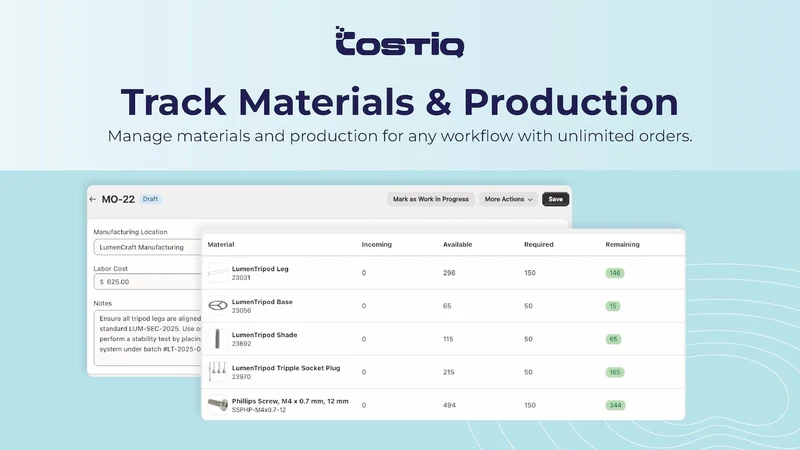This screenshot has height=450, width=800.
Task: Click the Draft status badge
Action: [x=151, y=199]
